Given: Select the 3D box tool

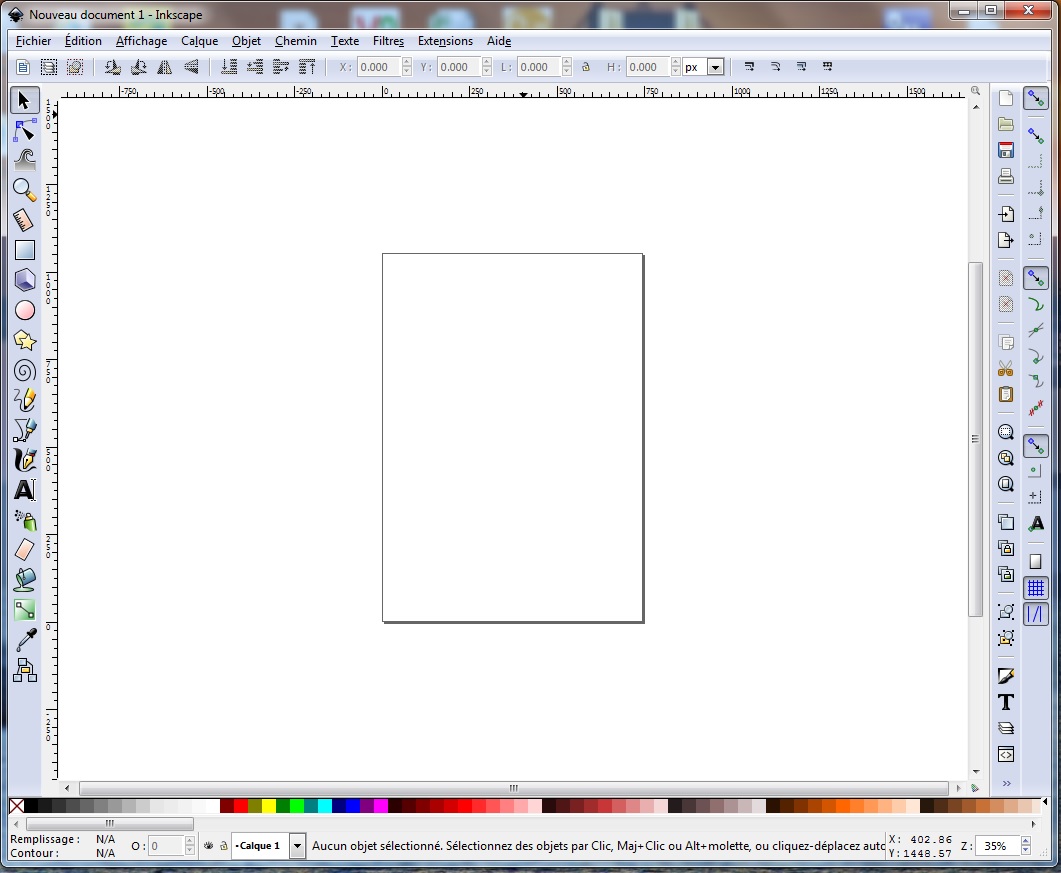Looking at the screenshot, I should (x=24, y=280).
